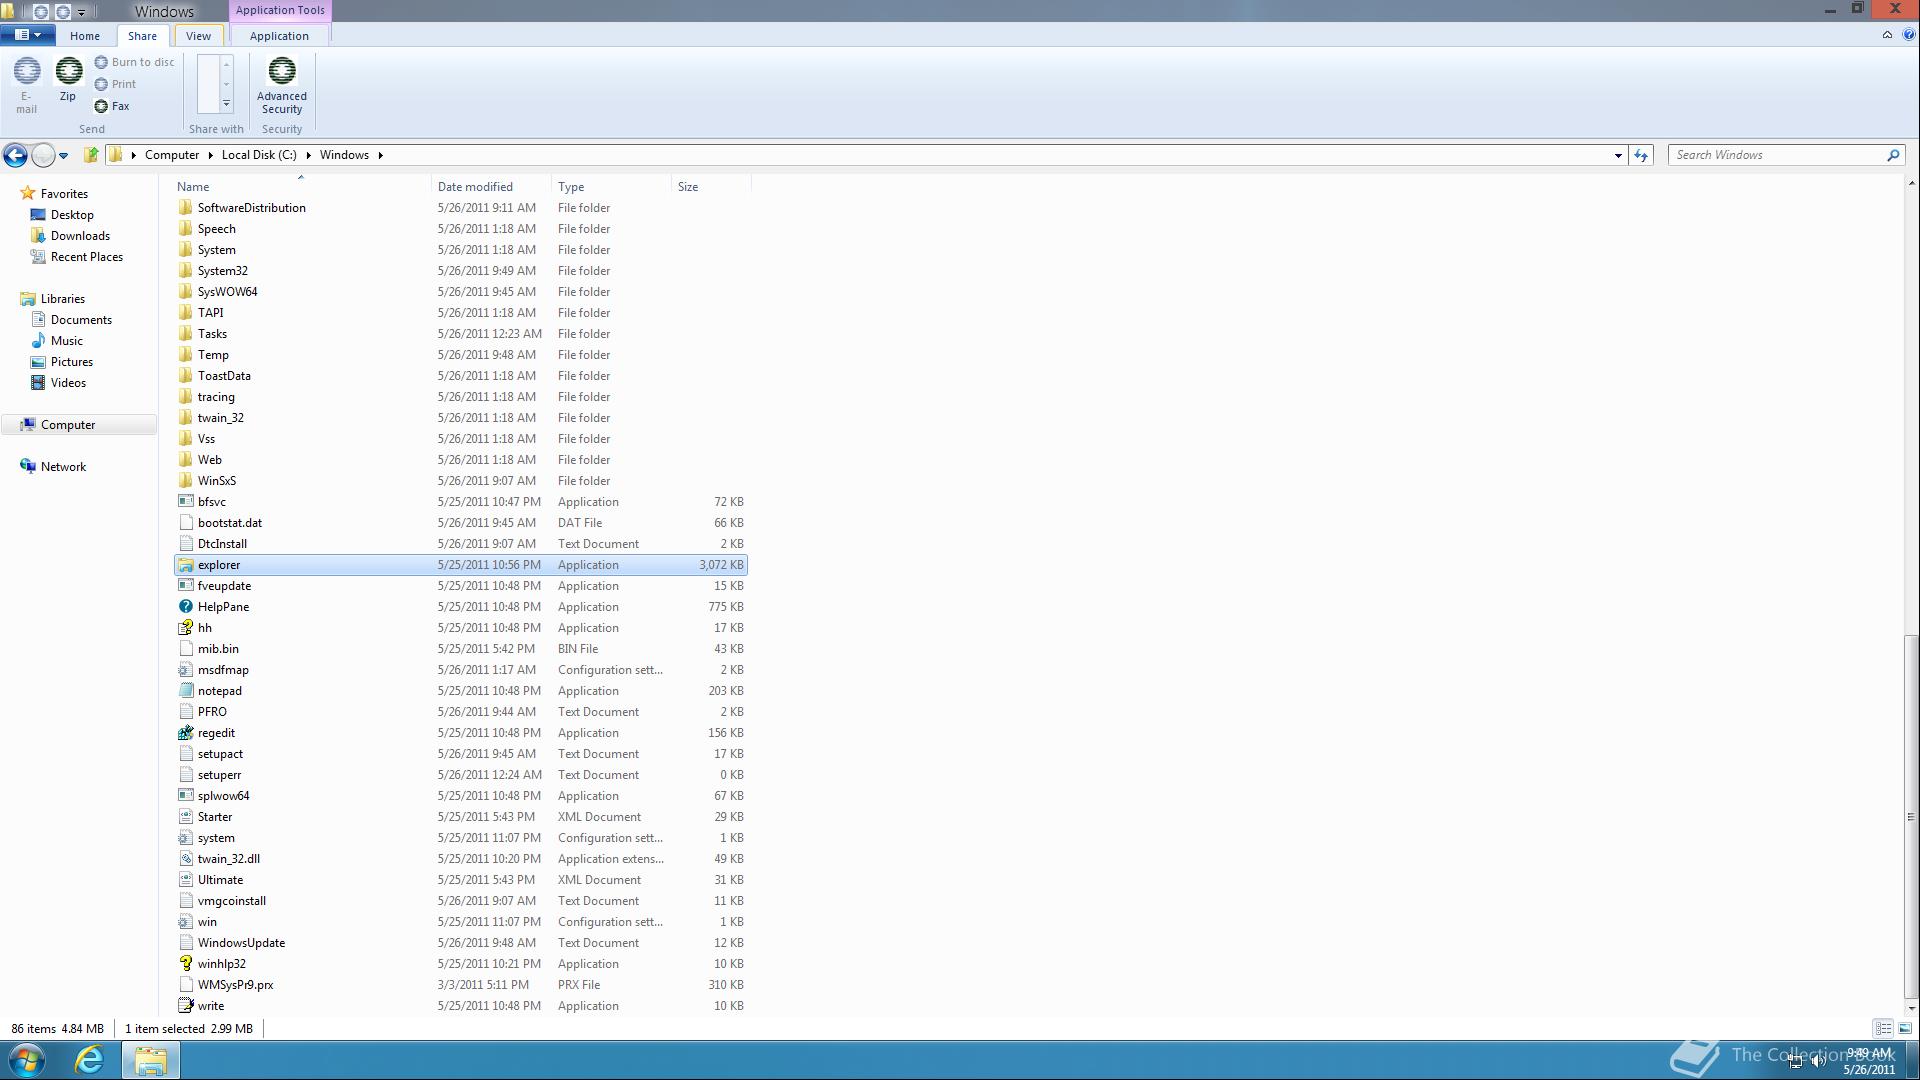
Task: Switch to the View tab
Action: [x=197, y=35]
